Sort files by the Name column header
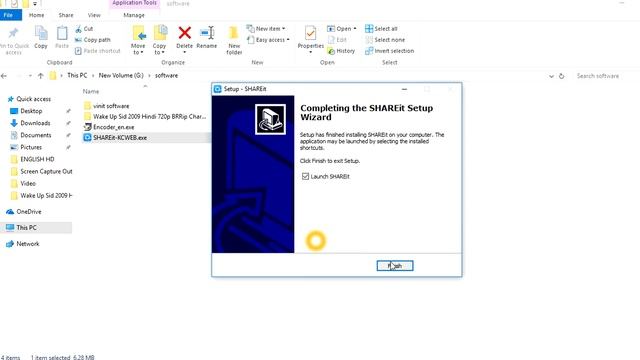This screenshot has width=640, height=360. (91, 91)
